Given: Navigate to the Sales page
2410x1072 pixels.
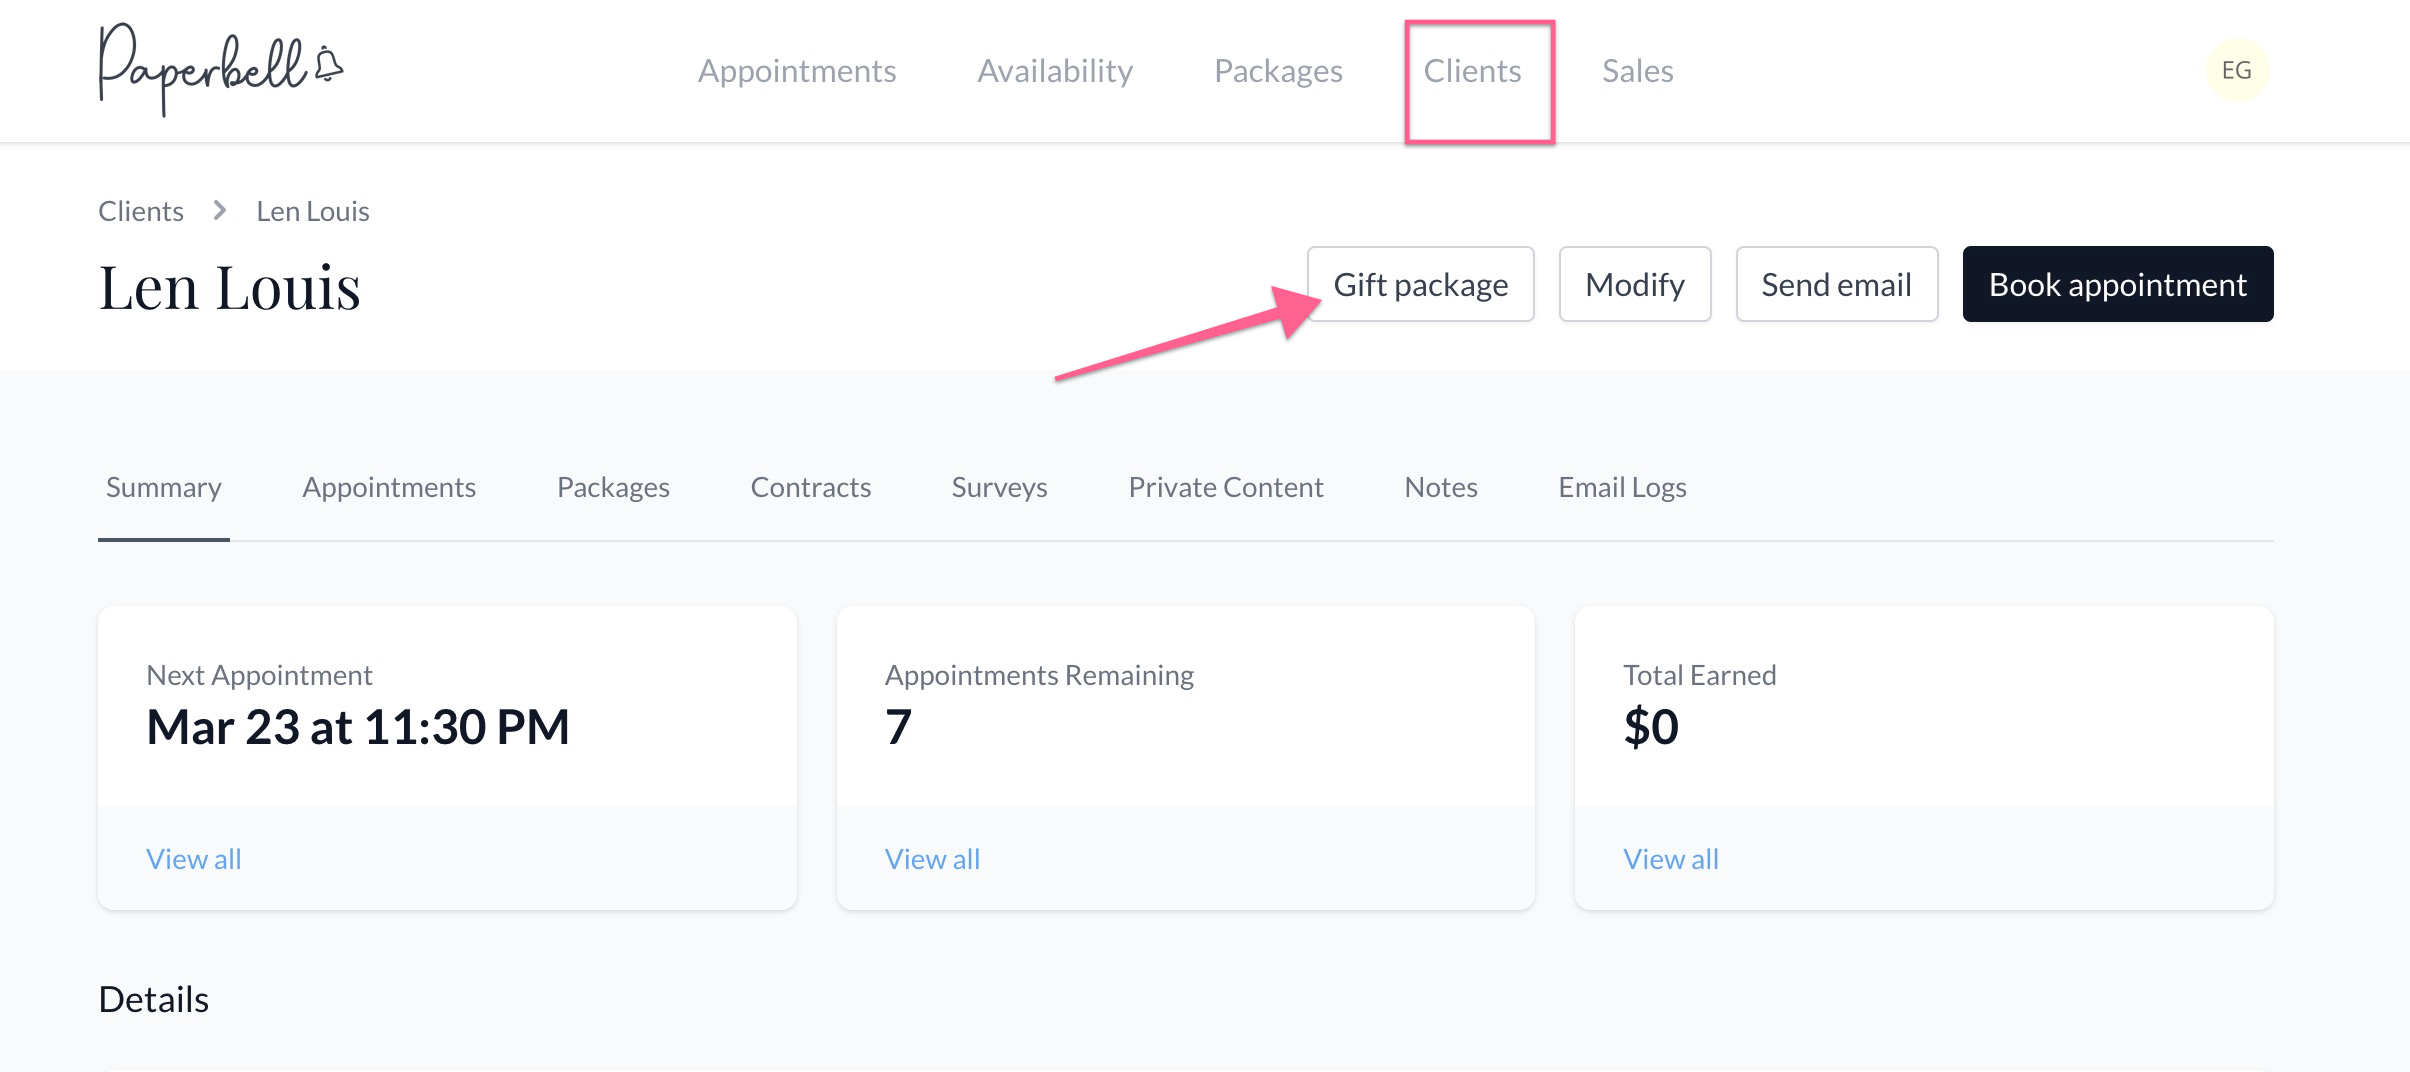Looking at the screenshot, I should tap(1637, 71).
